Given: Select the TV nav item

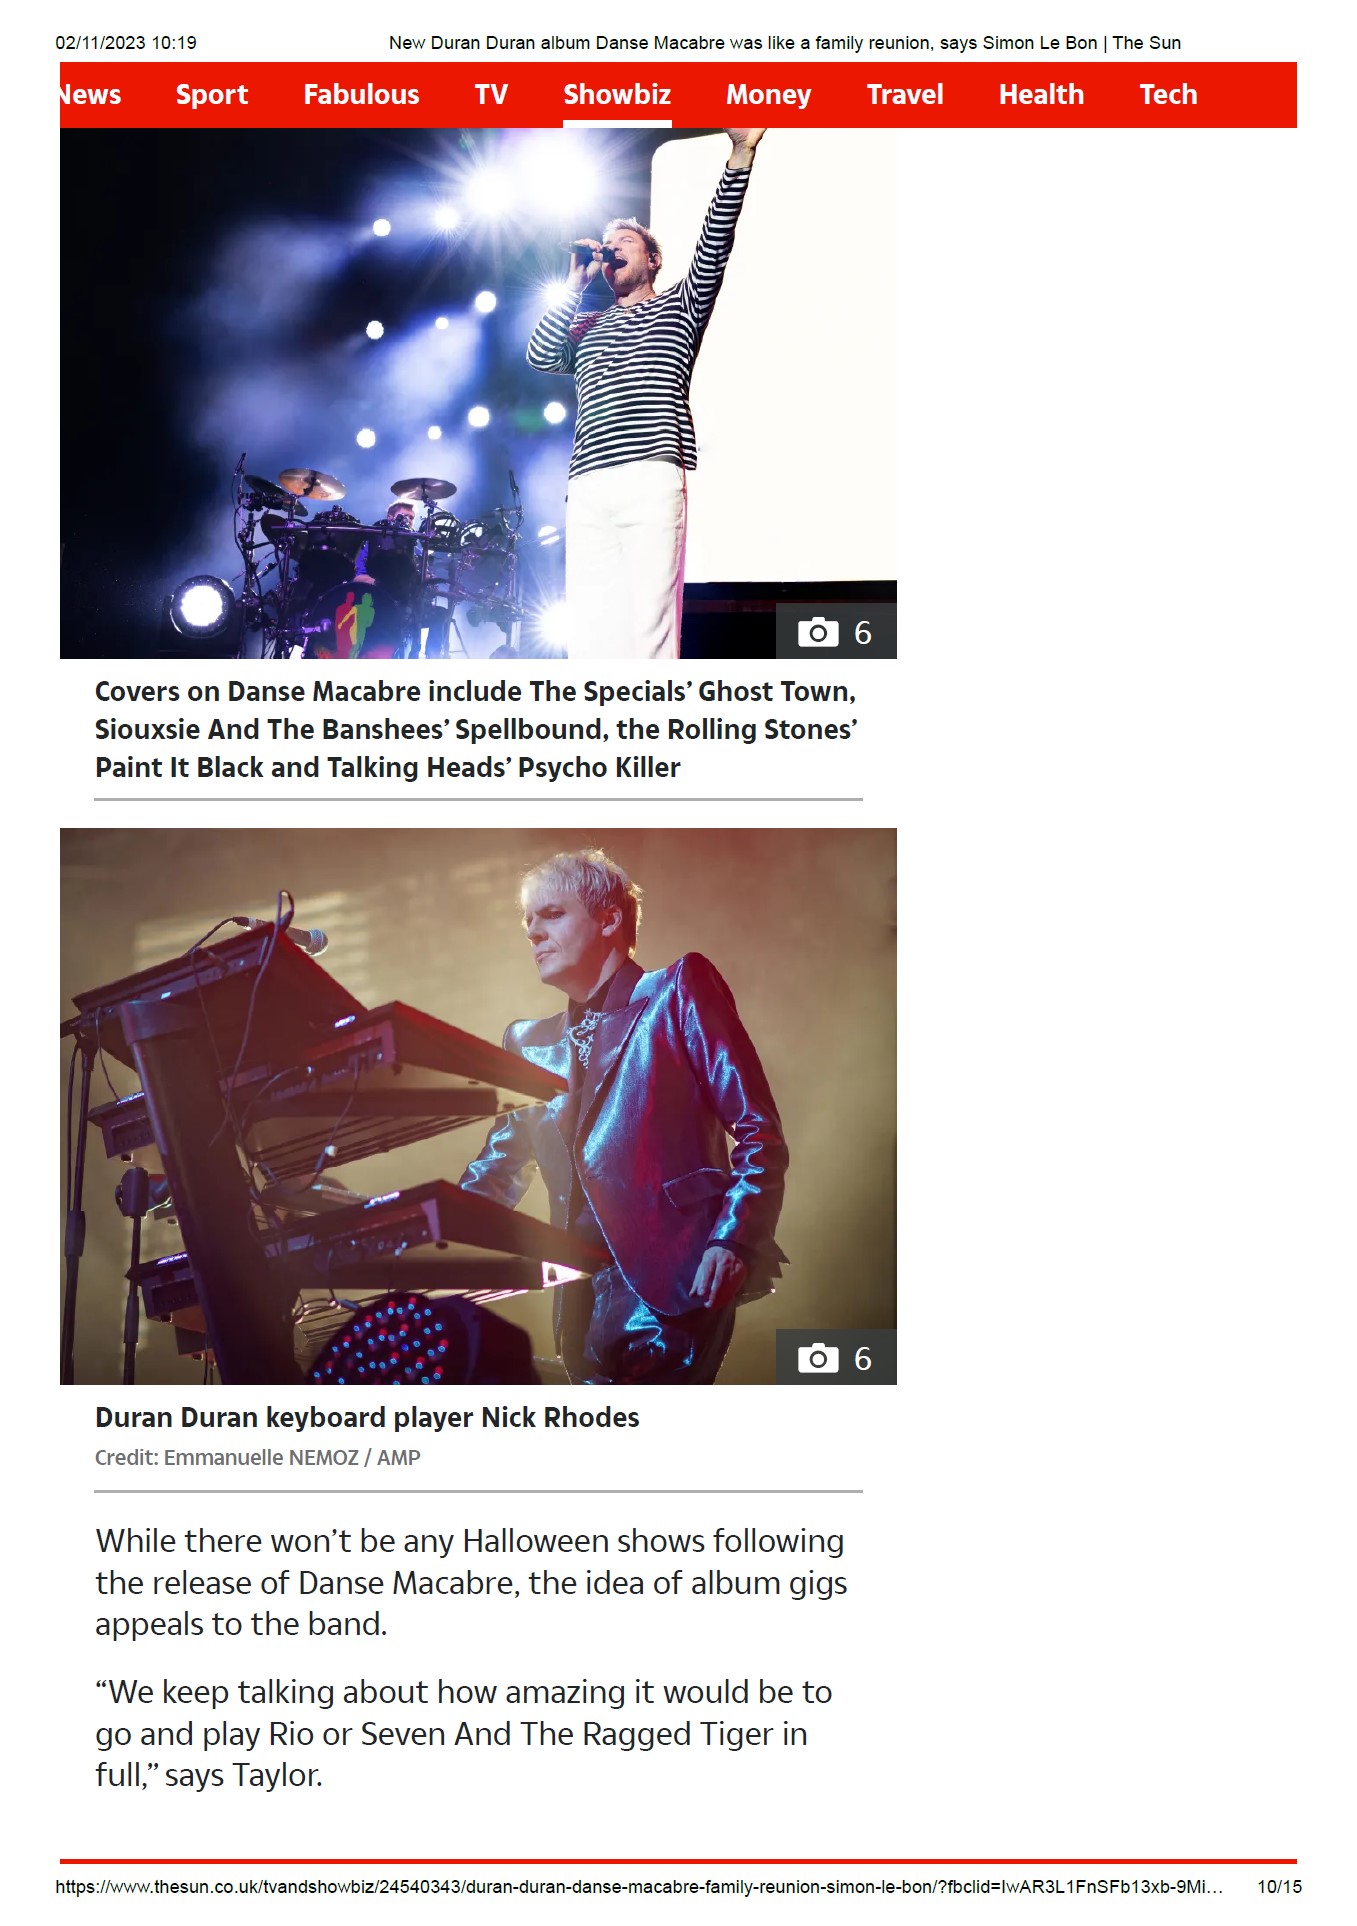Looking at the screenshot, I should (x=491, y=94).
